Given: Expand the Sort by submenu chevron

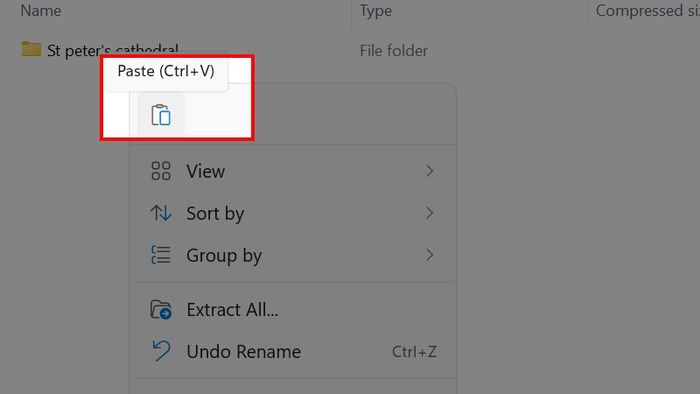Looking at the screenshot, I should click(429, 213).
